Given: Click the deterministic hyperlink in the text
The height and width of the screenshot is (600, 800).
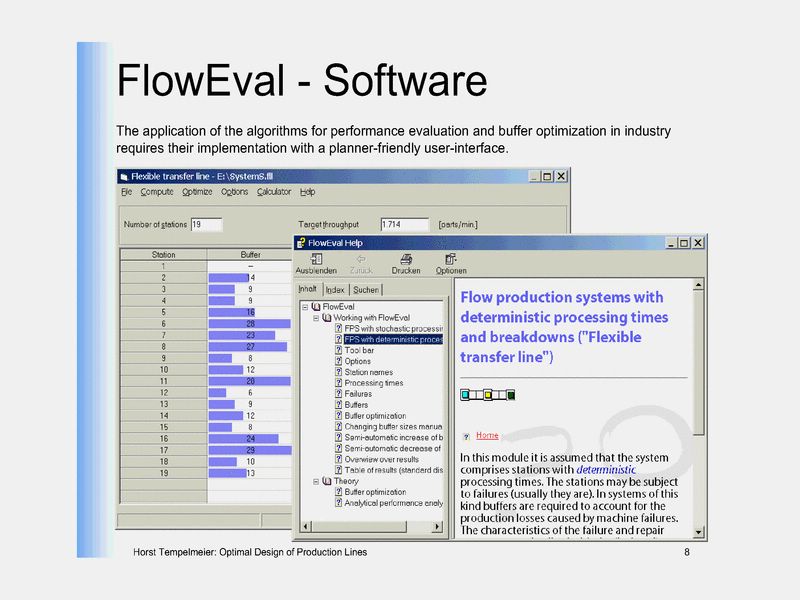Looking at the screenshot, I should click(606, 468).
